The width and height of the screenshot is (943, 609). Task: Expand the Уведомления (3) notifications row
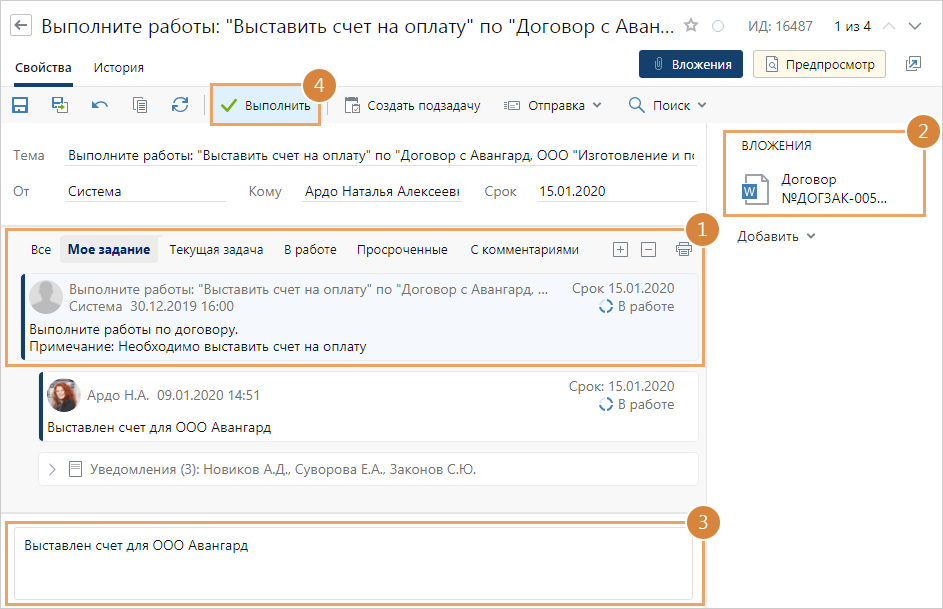[53, 468]
